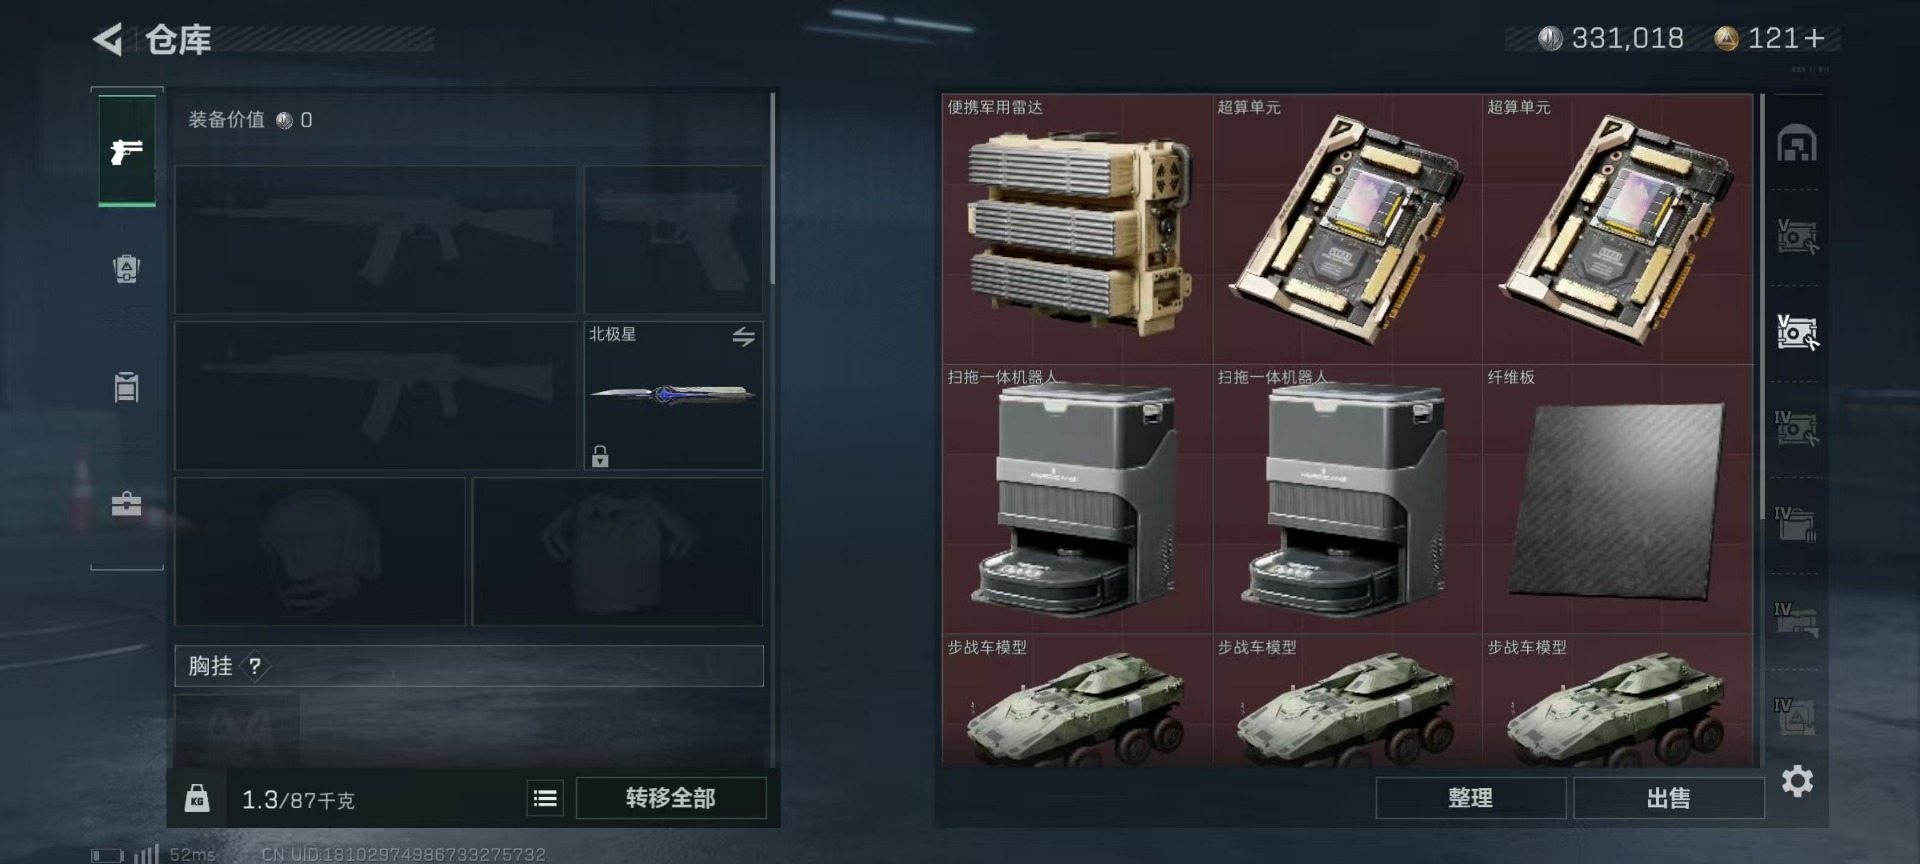
Task: Select the pistol weapons tab icon
Action: [x=127, y=151]
